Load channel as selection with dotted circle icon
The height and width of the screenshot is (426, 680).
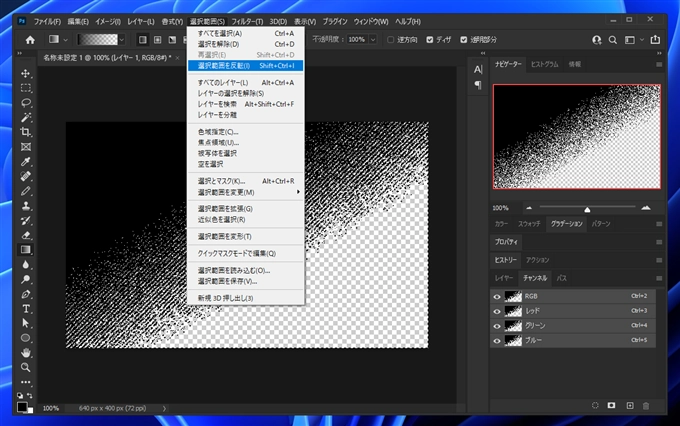click(594, 405)
